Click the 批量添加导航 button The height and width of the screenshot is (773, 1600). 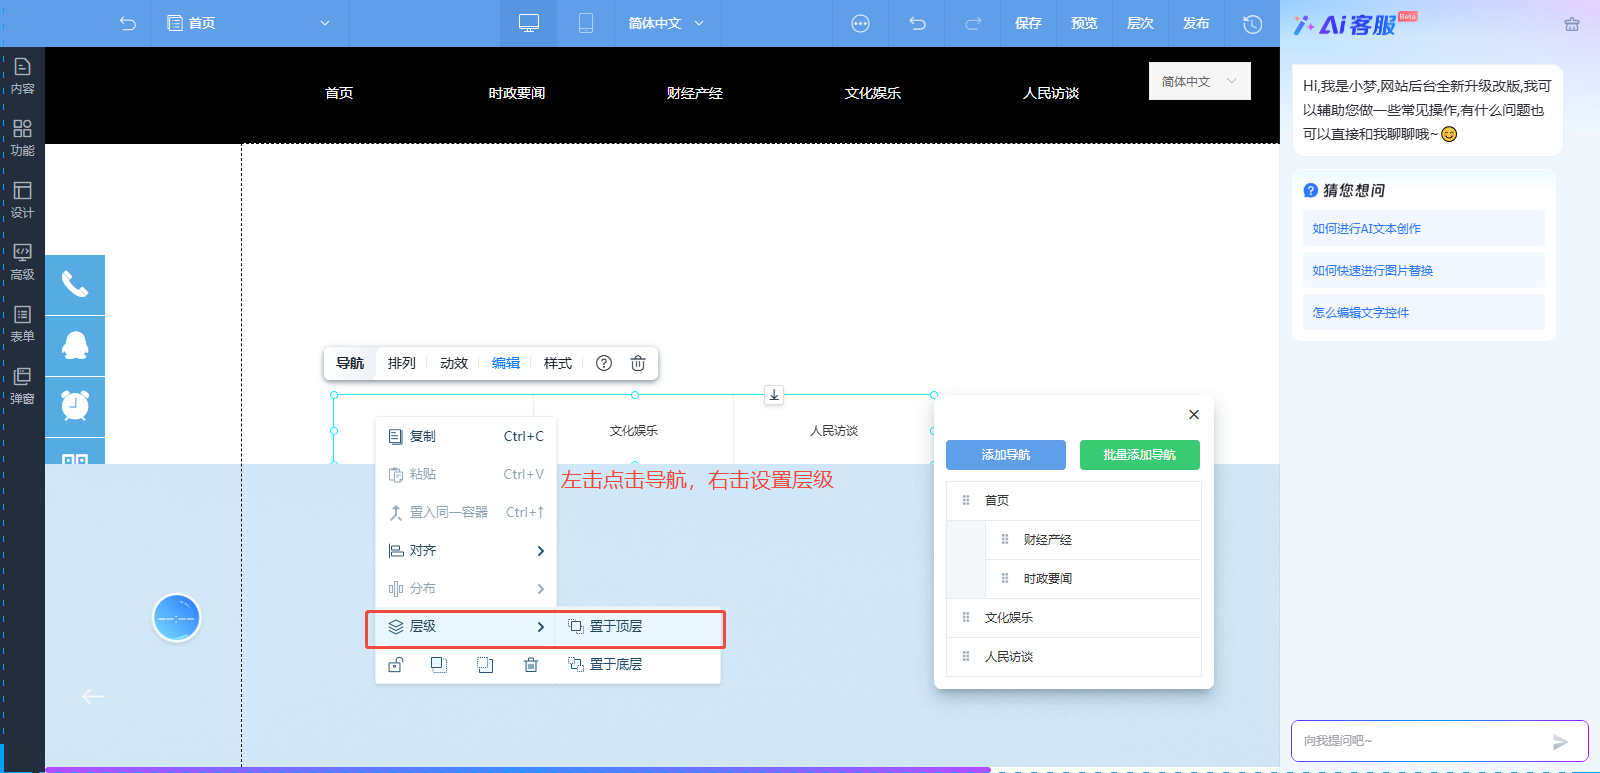pos(1140,455)
